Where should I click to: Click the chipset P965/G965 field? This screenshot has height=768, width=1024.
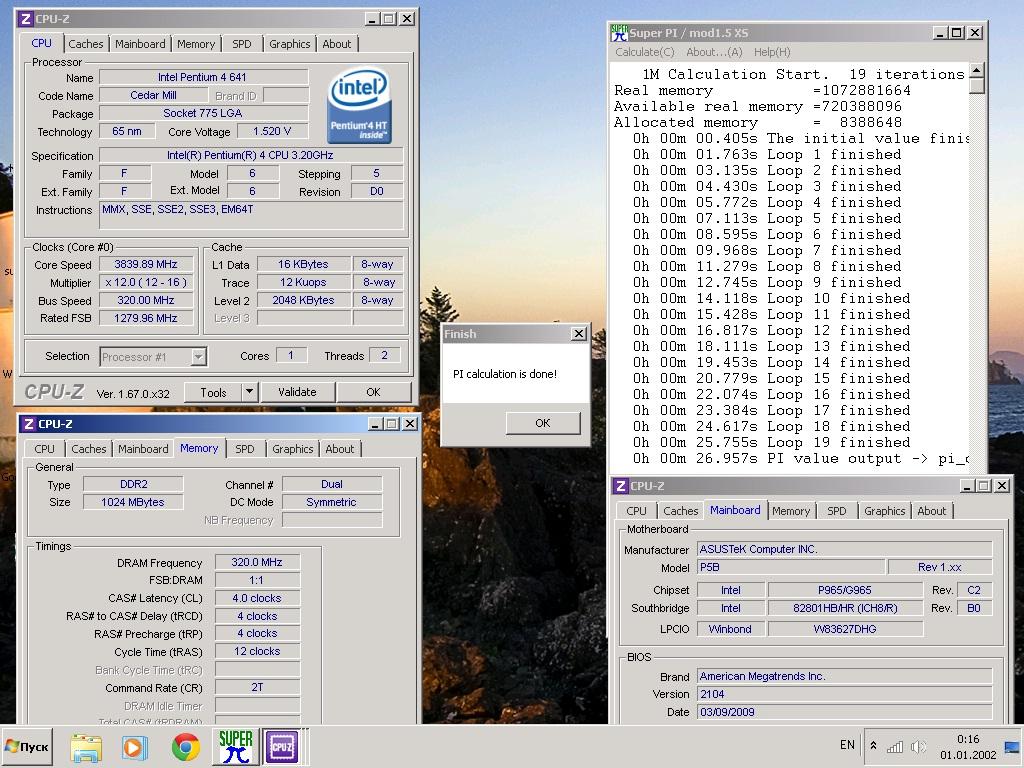(844, 590)
